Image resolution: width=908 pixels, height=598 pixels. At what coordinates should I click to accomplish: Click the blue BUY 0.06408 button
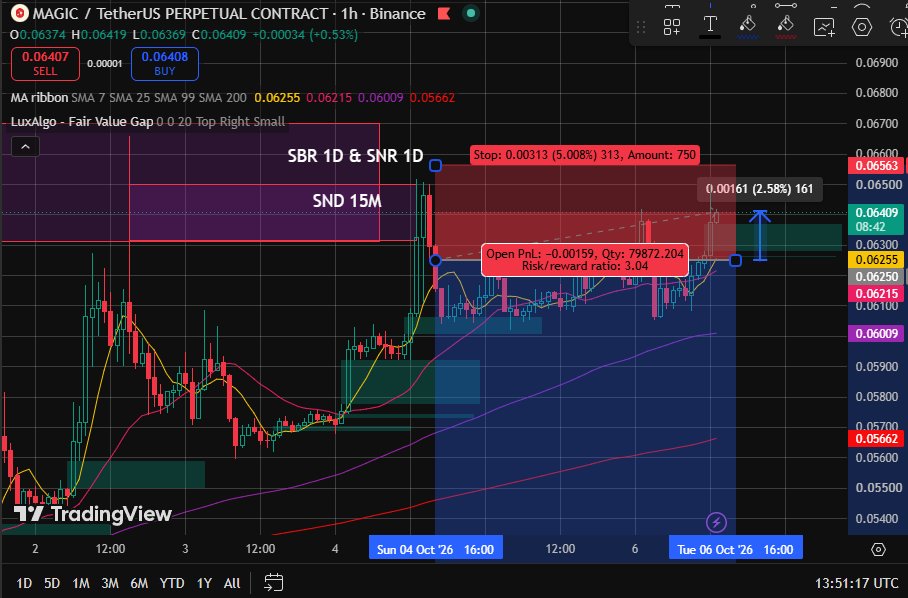(164, 64)
